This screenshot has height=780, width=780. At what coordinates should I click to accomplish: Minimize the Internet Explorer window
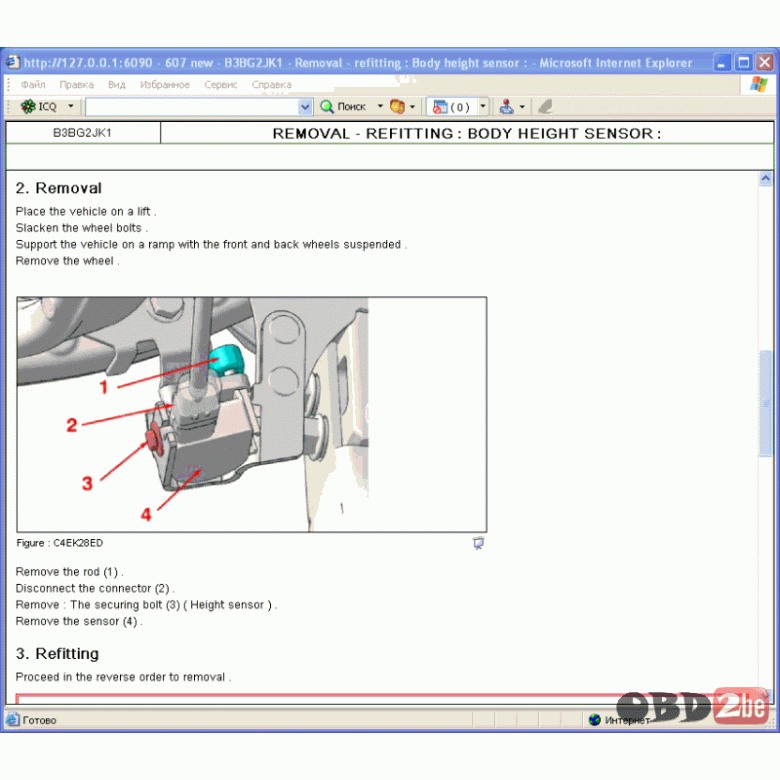click(721, 63)
